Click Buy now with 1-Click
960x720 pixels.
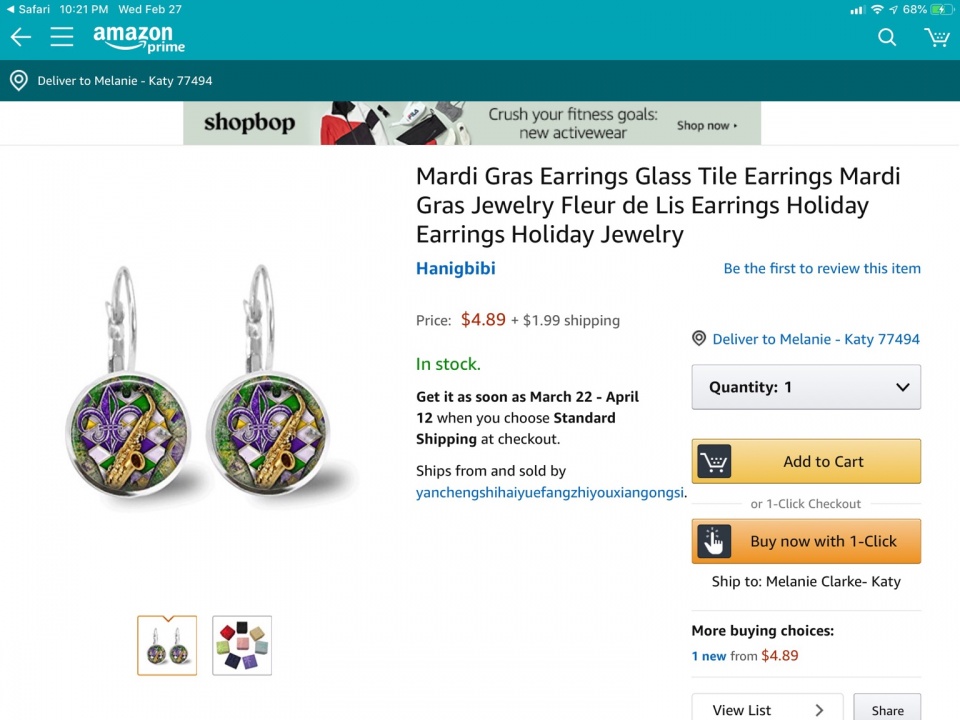point(806,541)
